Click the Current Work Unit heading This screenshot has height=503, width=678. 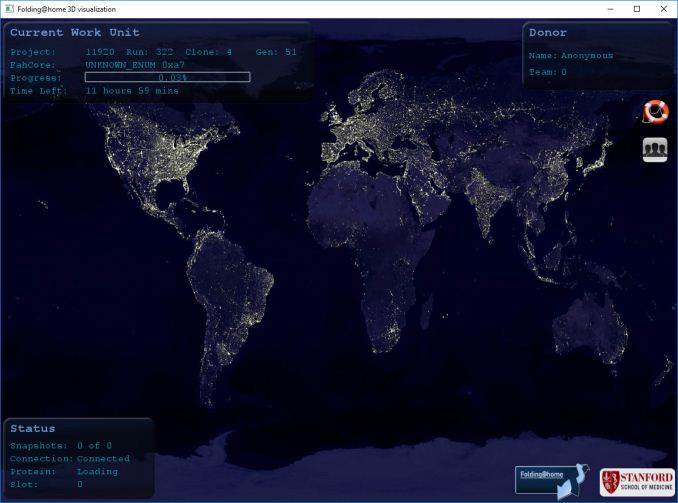coord(74,33)
